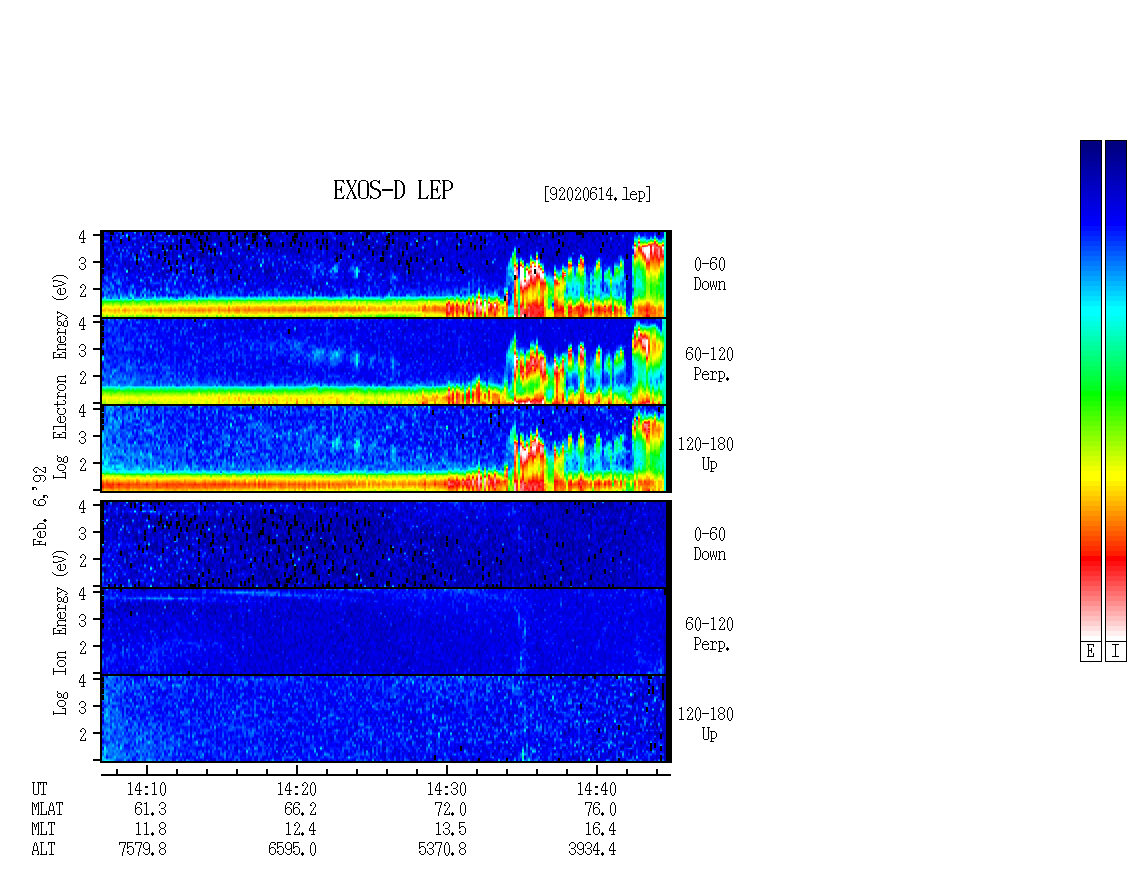Click the 14:30 time tick label
Viewport: 1130px width, 875px height.
pos(447,789)
